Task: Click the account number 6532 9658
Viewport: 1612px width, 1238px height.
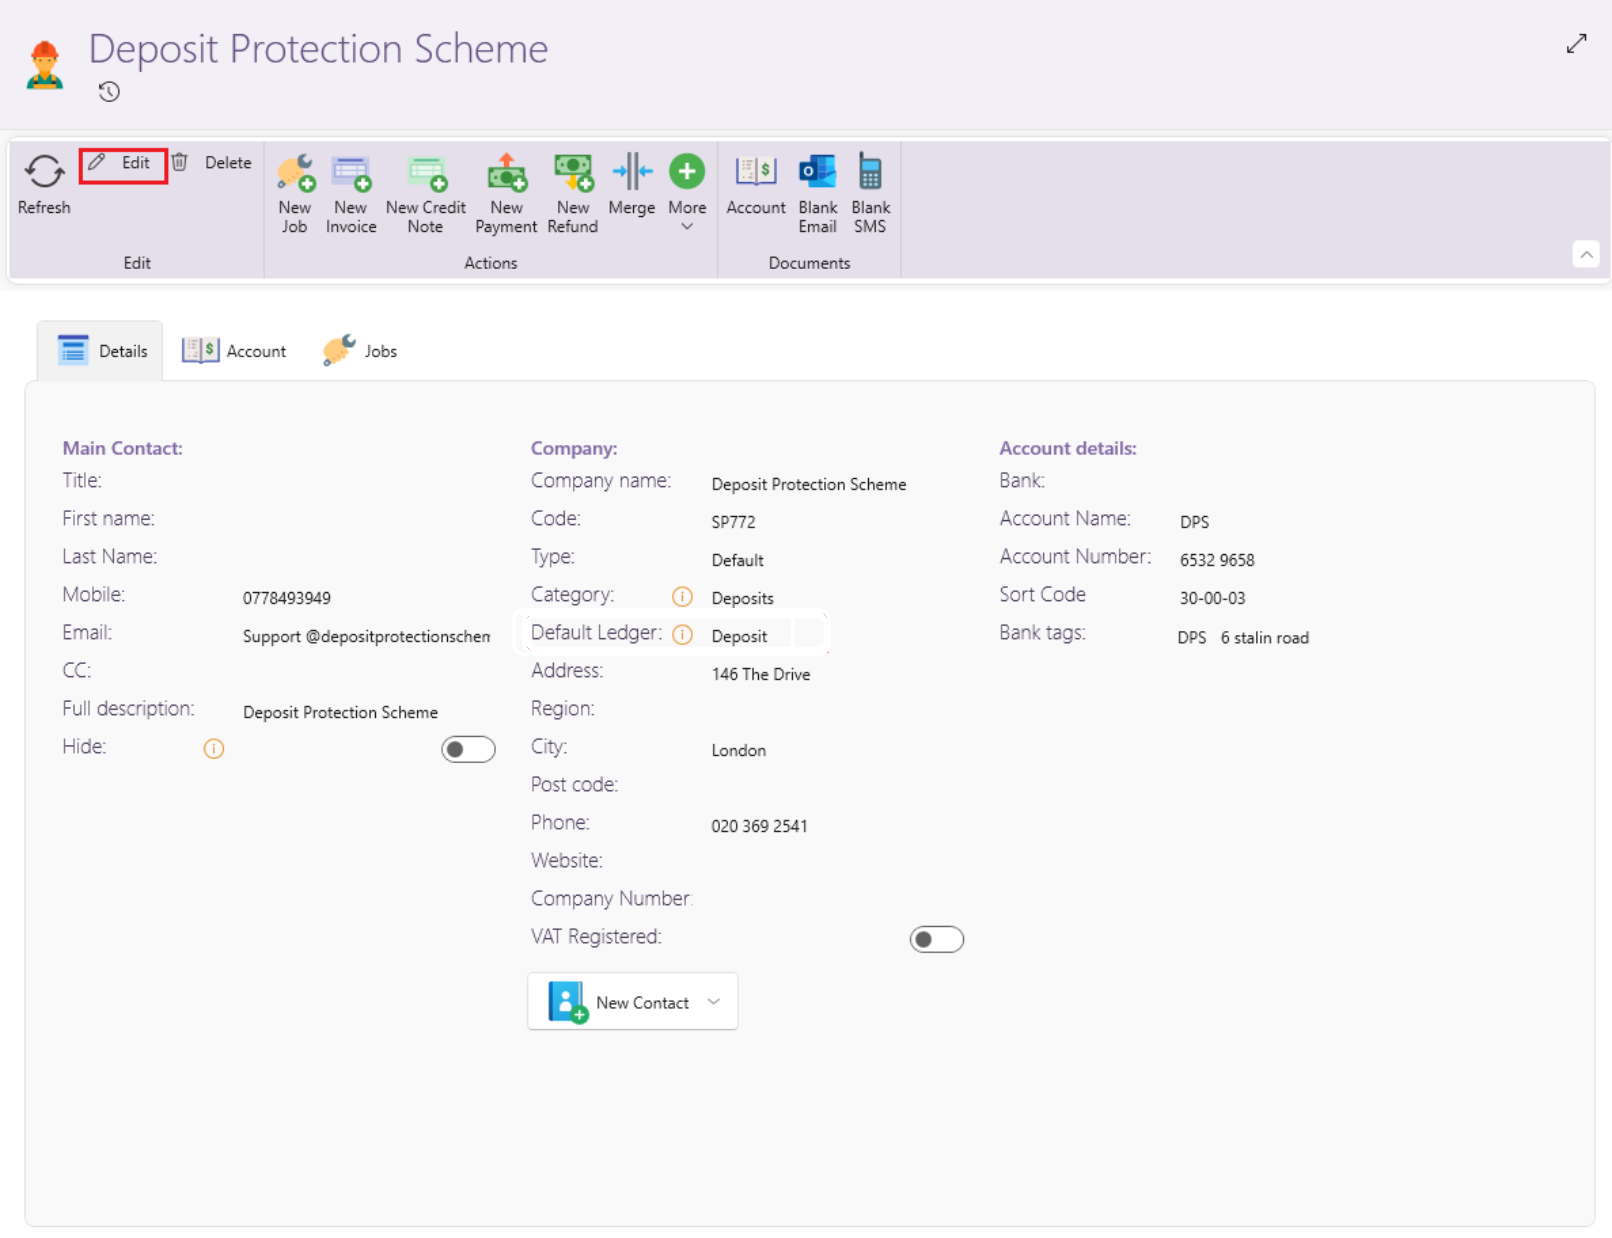Action: (x=1217, y=560)
